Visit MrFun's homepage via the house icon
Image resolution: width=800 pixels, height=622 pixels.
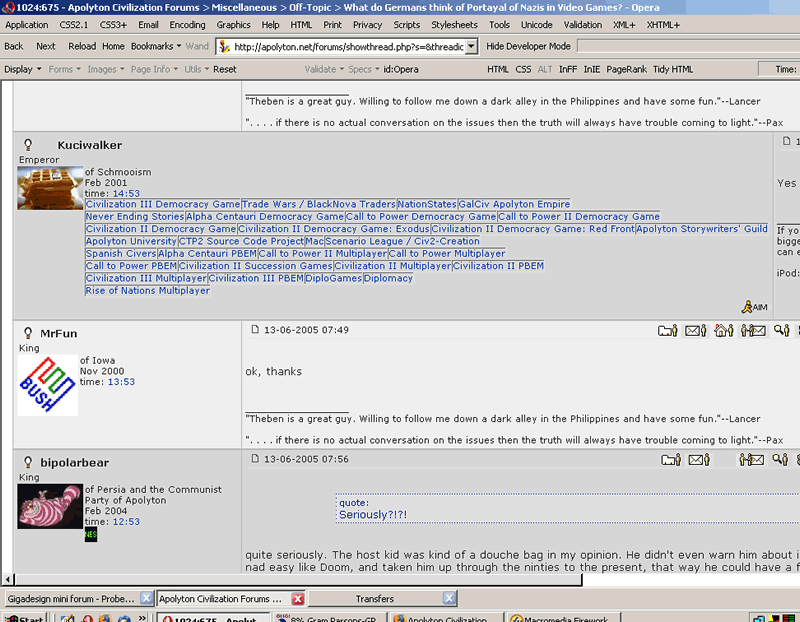tap(723, 331)
